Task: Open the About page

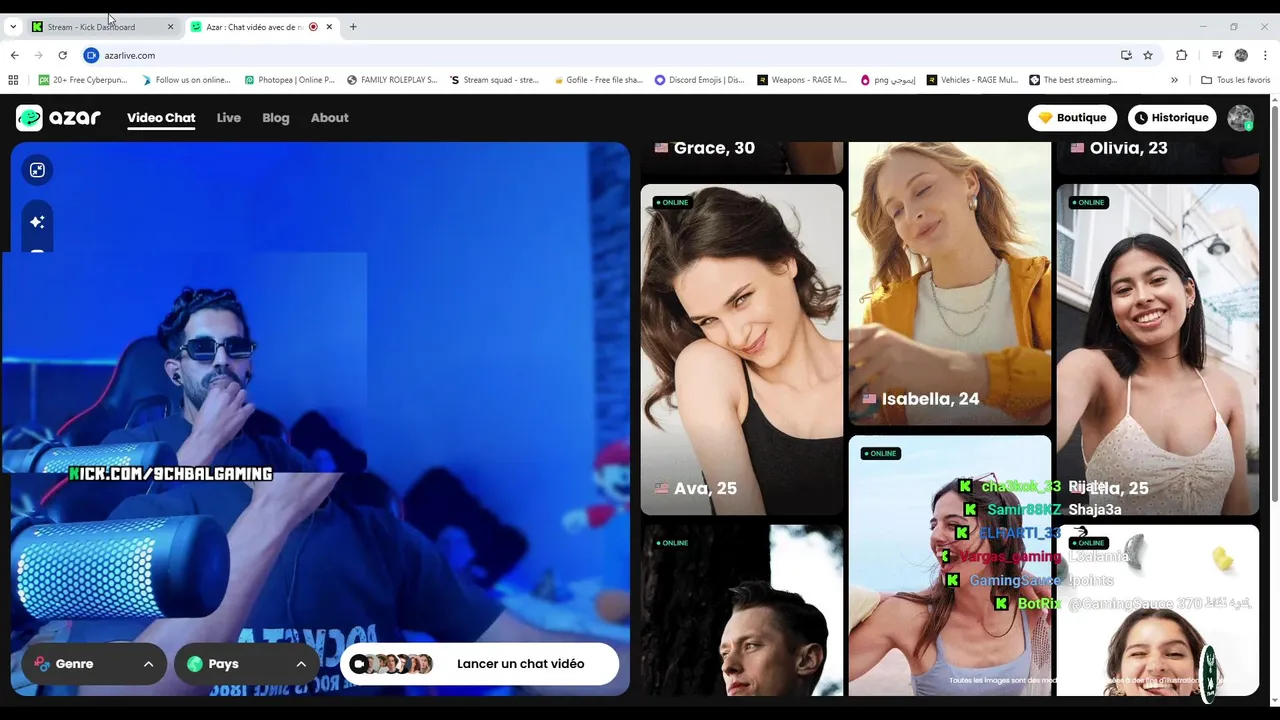Action: click(330, 118)
